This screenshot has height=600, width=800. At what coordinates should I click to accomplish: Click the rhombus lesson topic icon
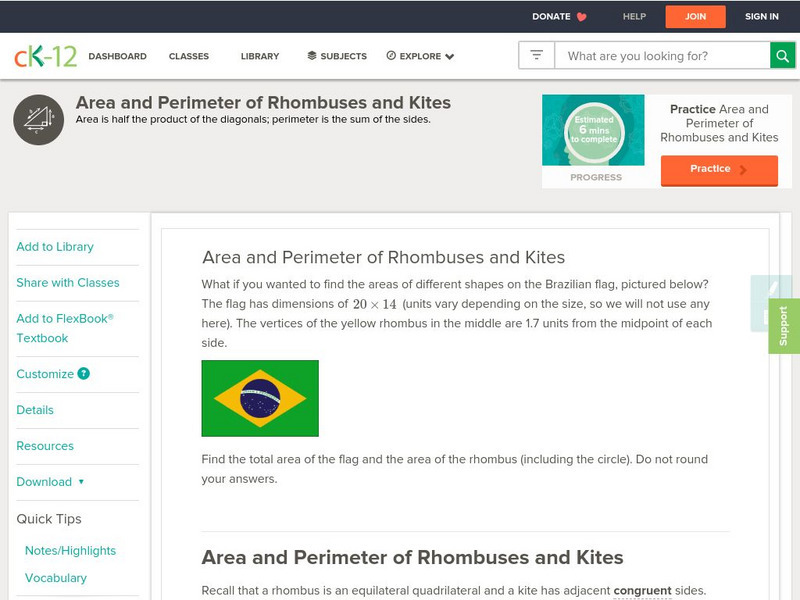pos(38,120)
